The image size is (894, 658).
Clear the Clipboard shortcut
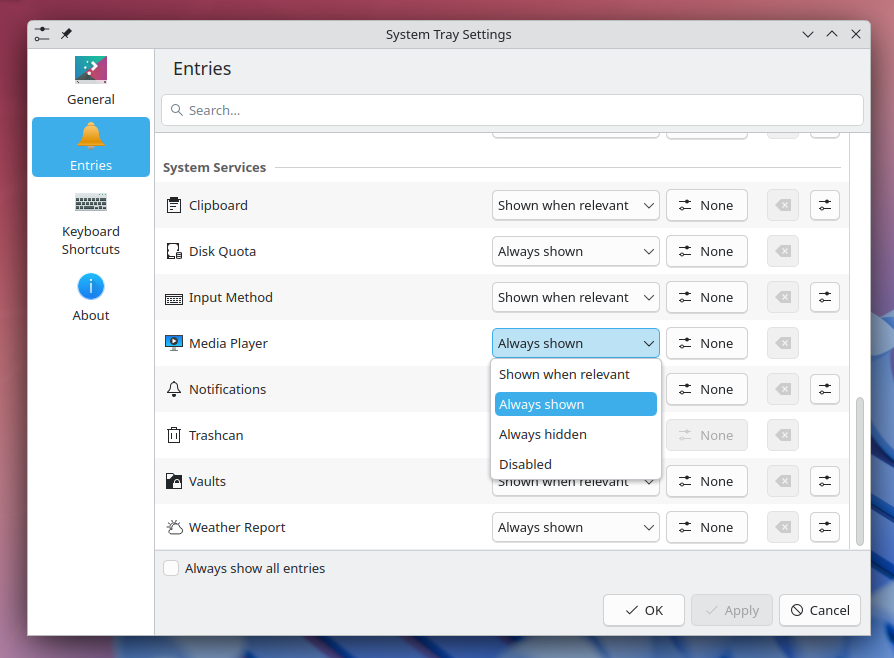point(783,205)
